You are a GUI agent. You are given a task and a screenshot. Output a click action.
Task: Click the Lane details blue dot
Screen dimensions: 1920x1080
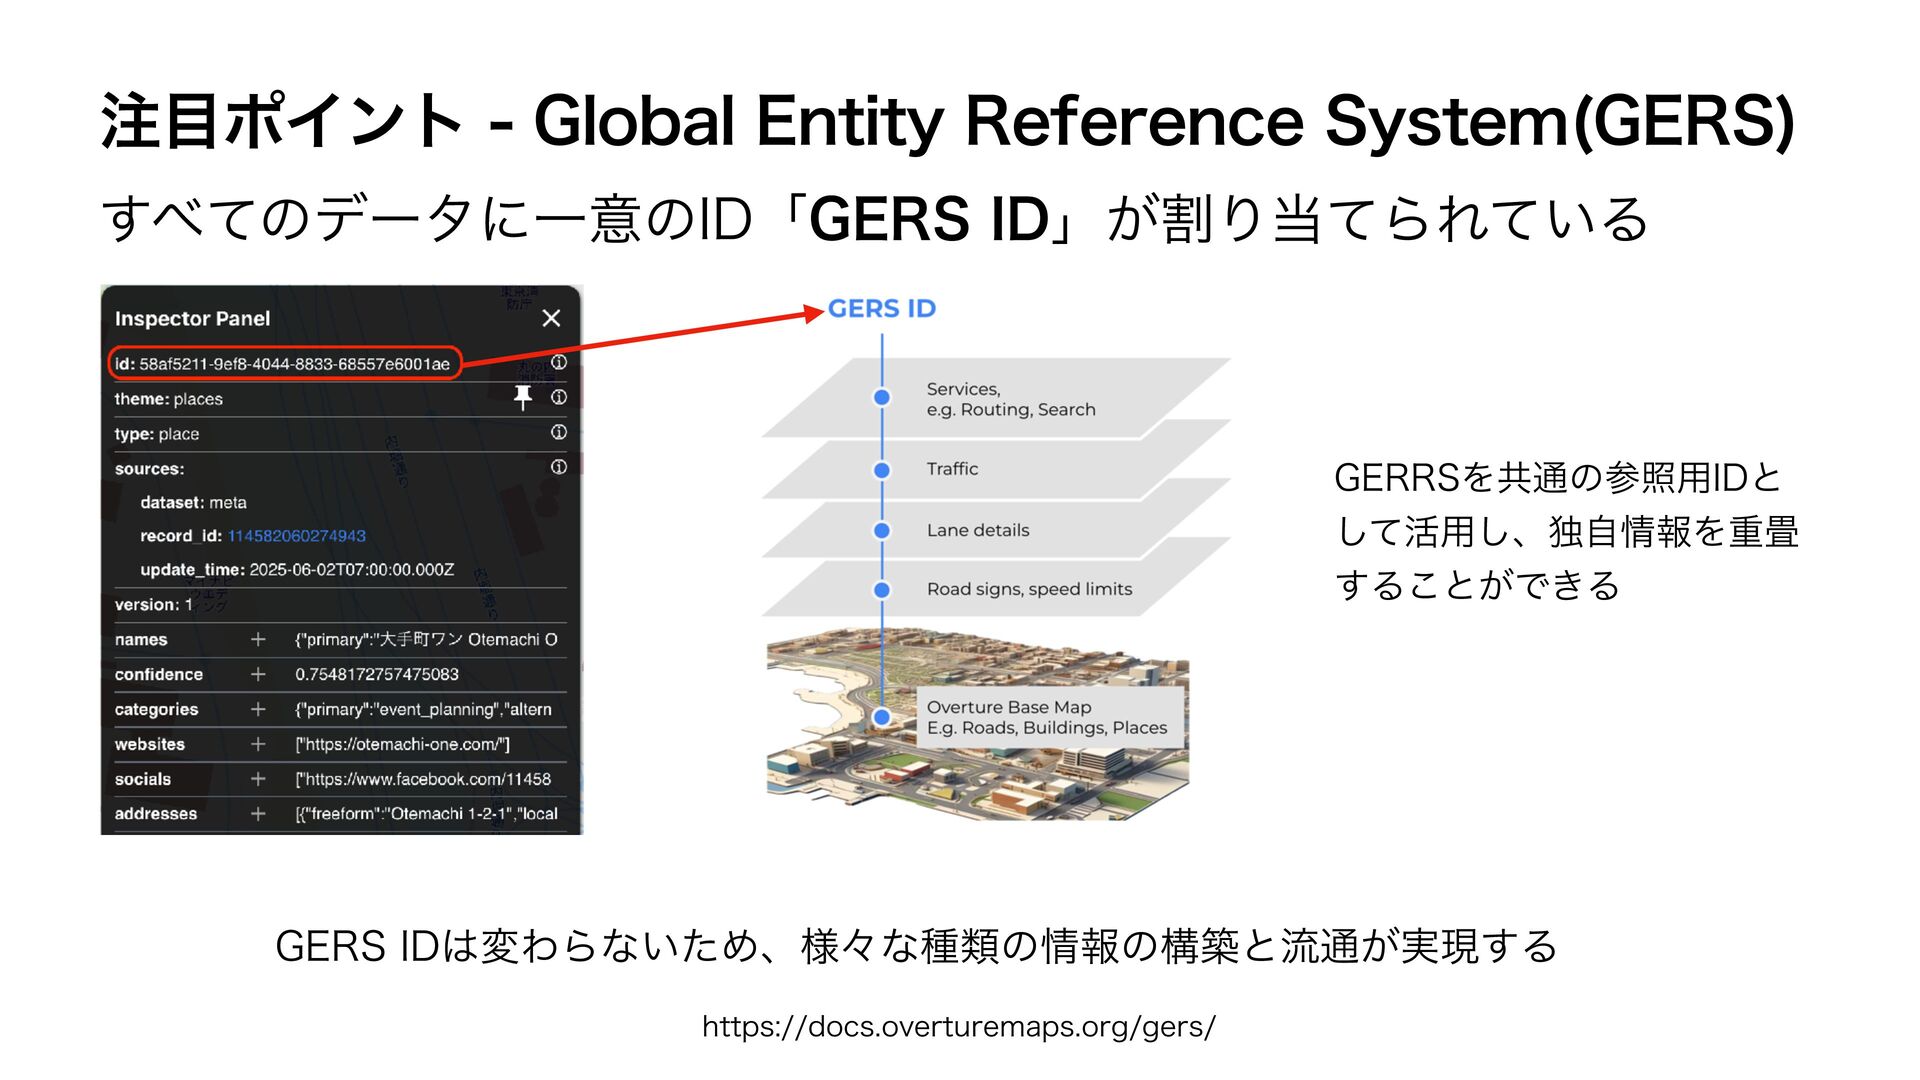point(882,531)
